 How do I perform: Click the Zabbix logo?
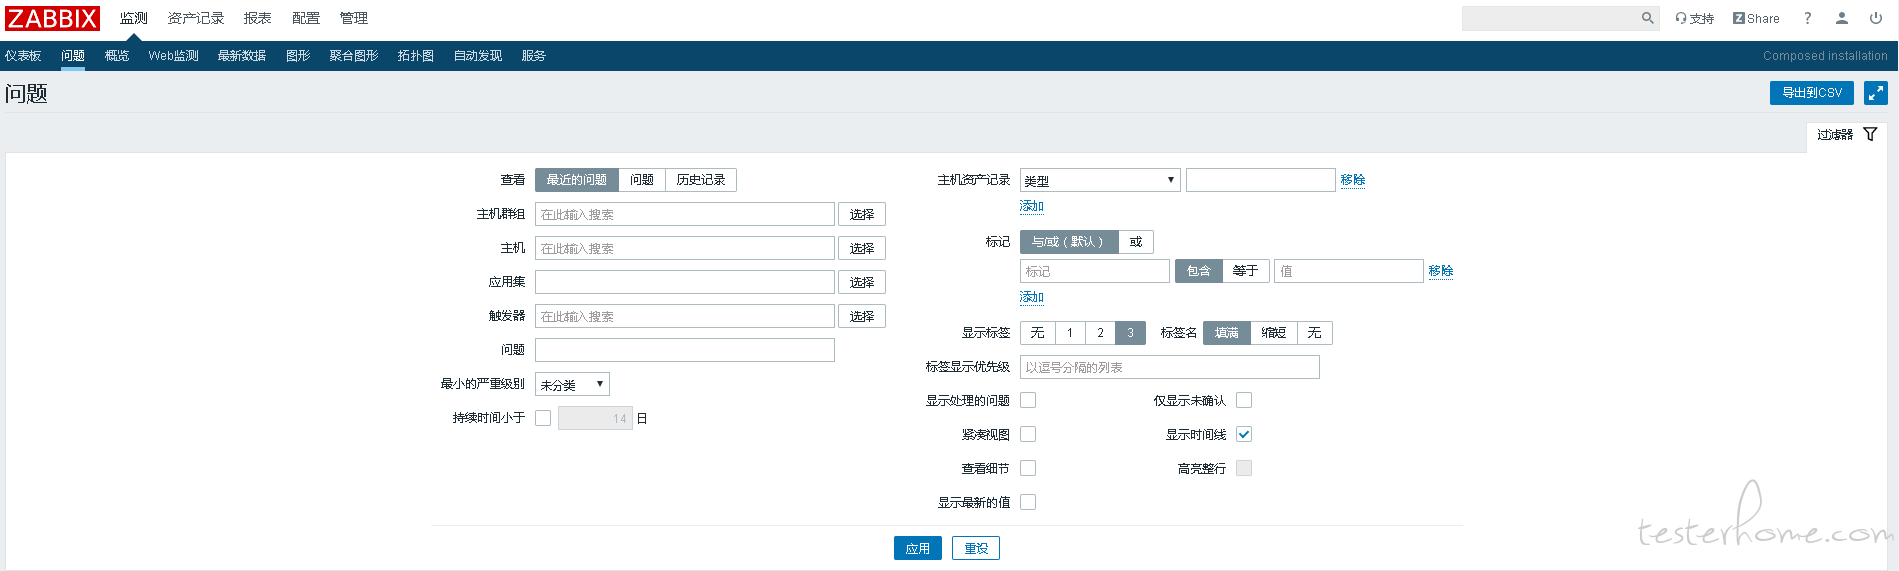[52, 18]
